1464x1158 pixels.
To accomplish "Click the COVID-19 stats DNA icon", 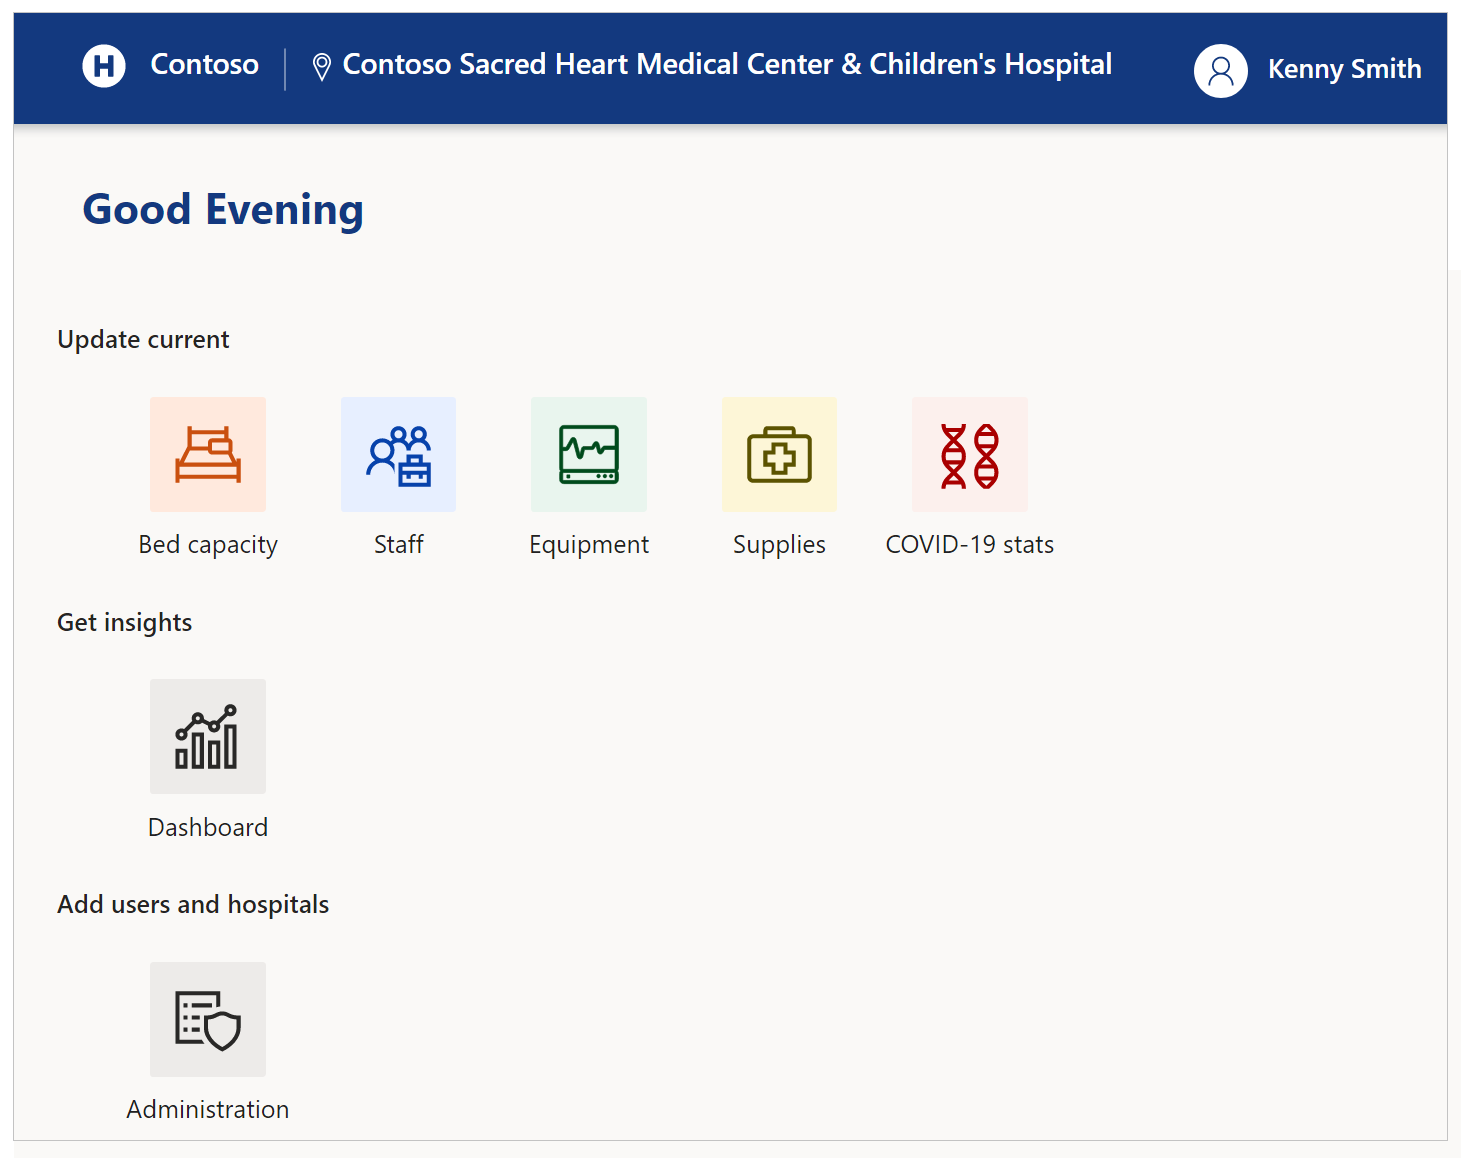I will (x=970, y=454).
